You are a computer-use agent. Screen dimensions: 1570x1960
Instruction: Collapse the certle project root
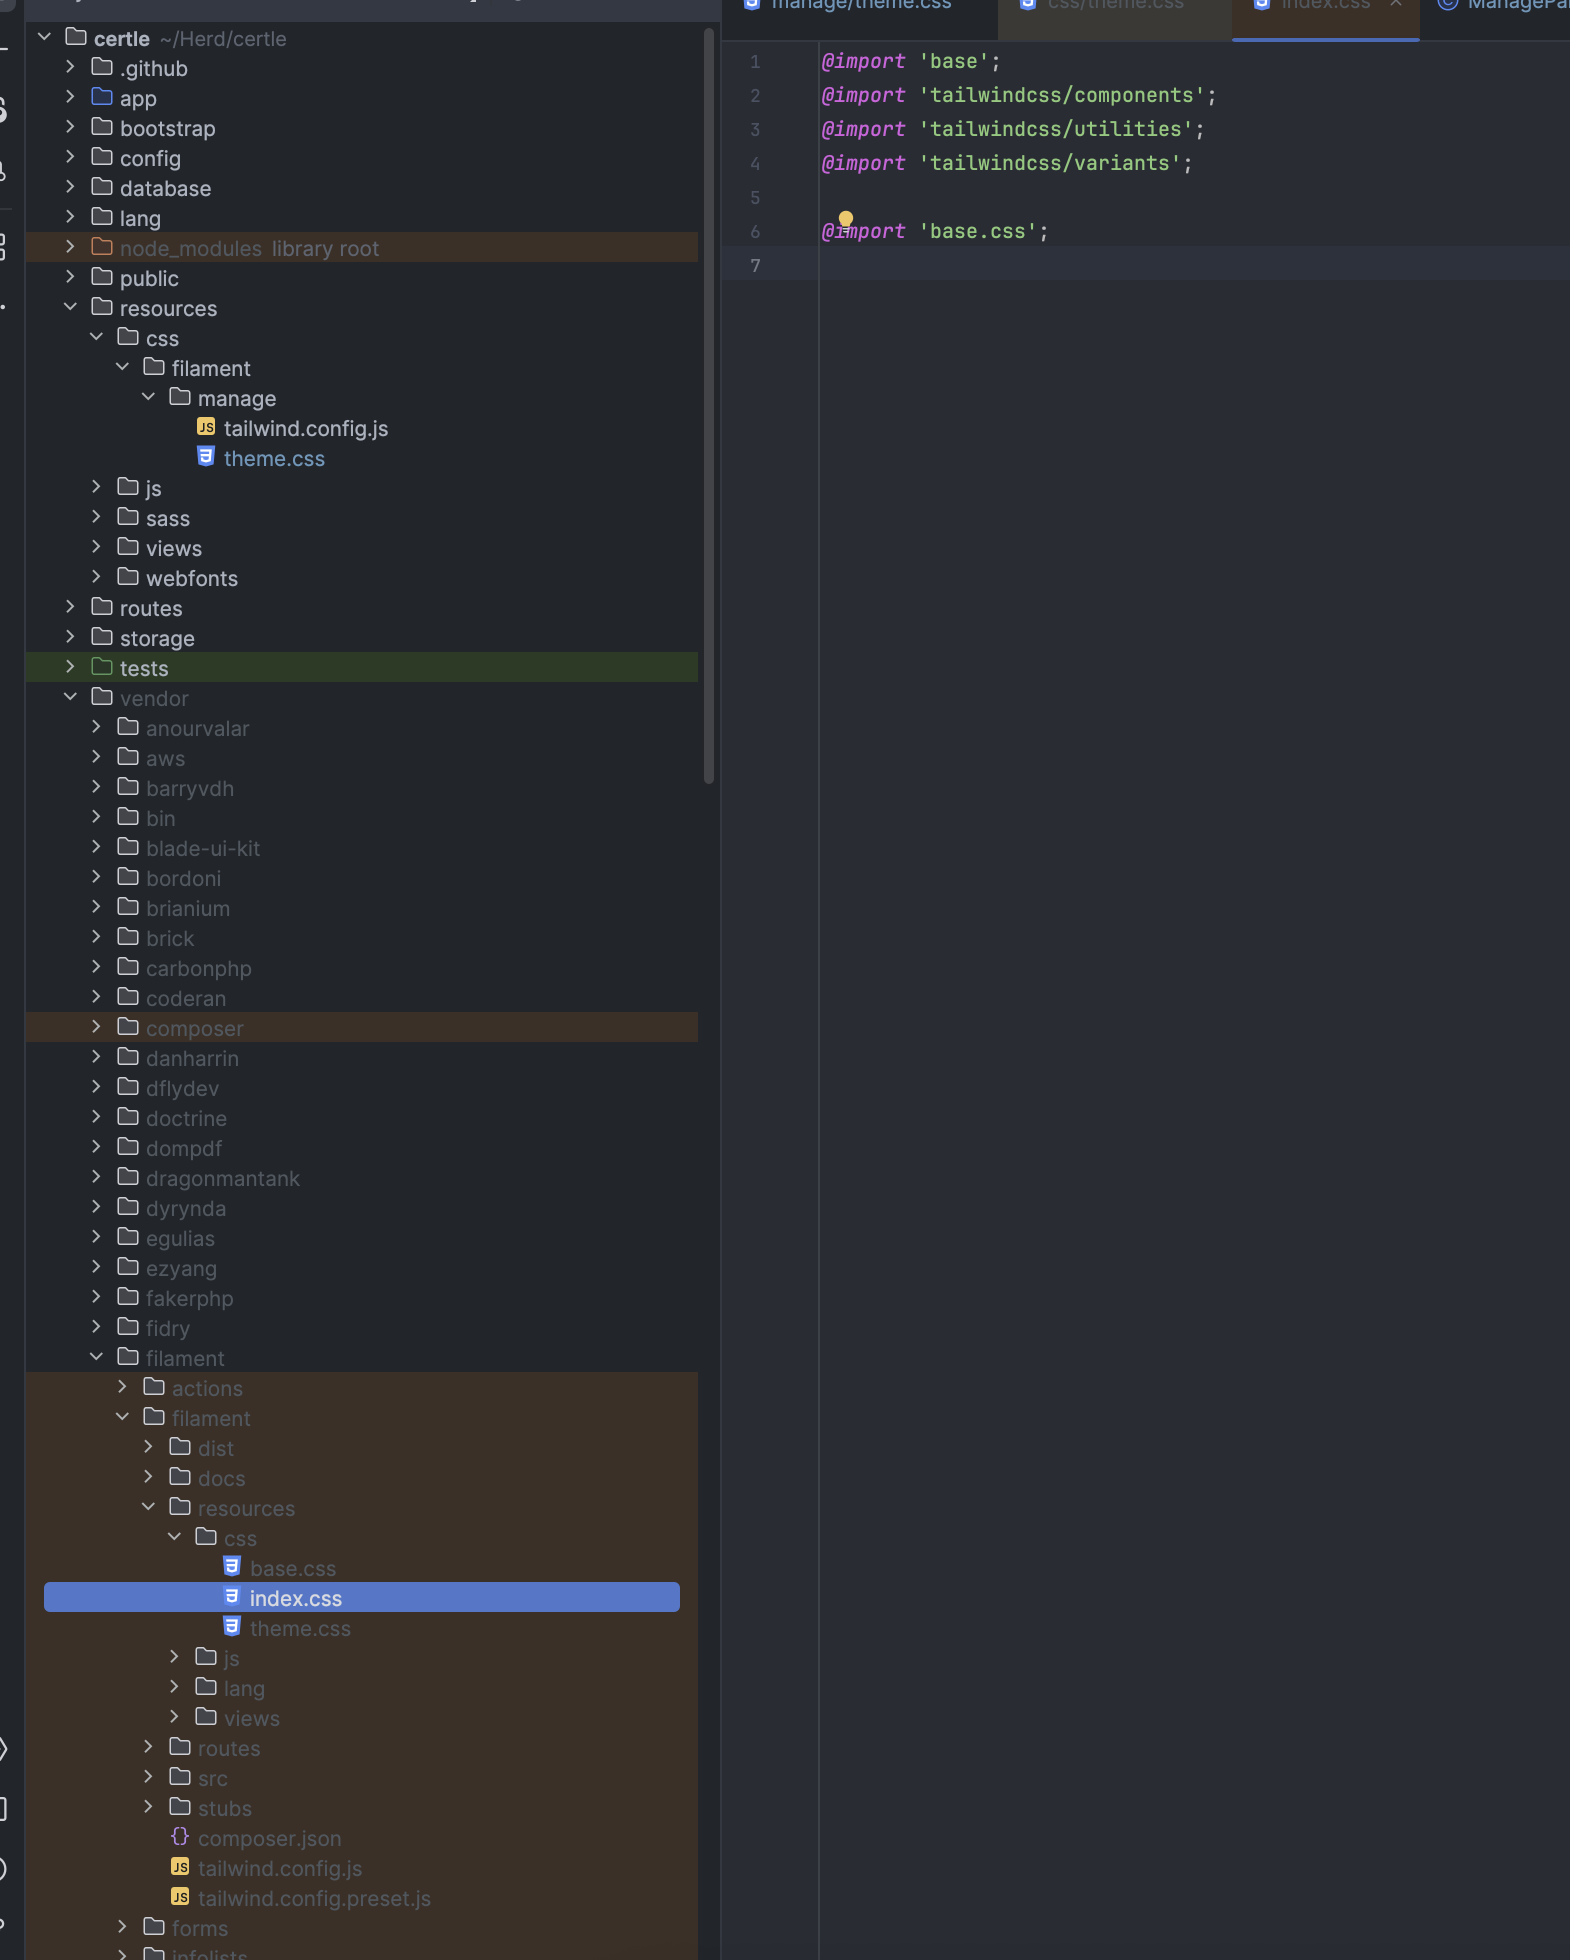(x=44, y=37)
